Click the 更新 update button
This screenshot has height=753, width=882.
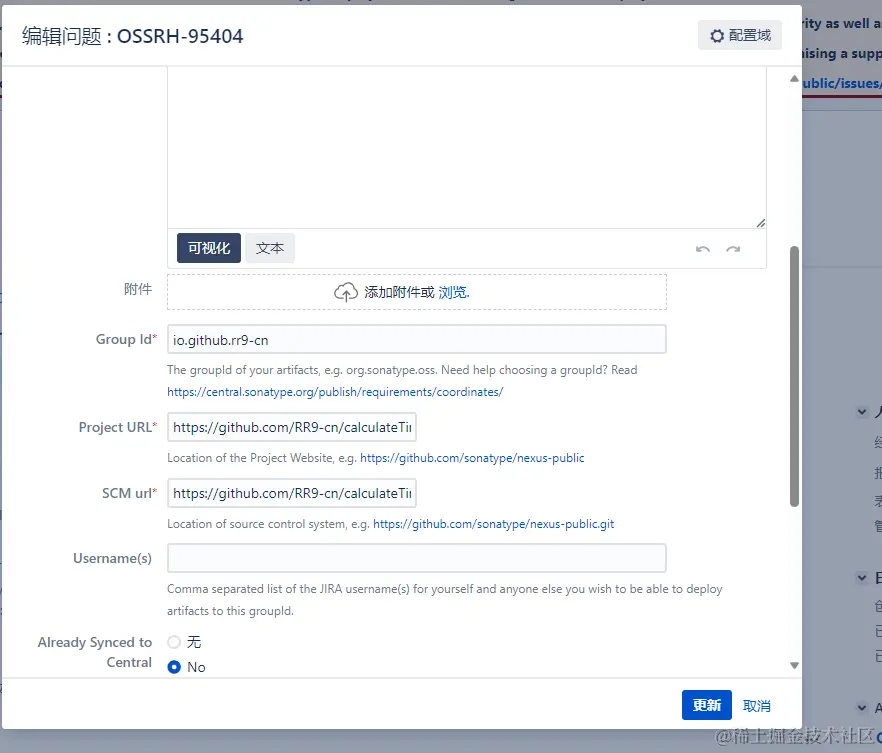tap(706, 705)
